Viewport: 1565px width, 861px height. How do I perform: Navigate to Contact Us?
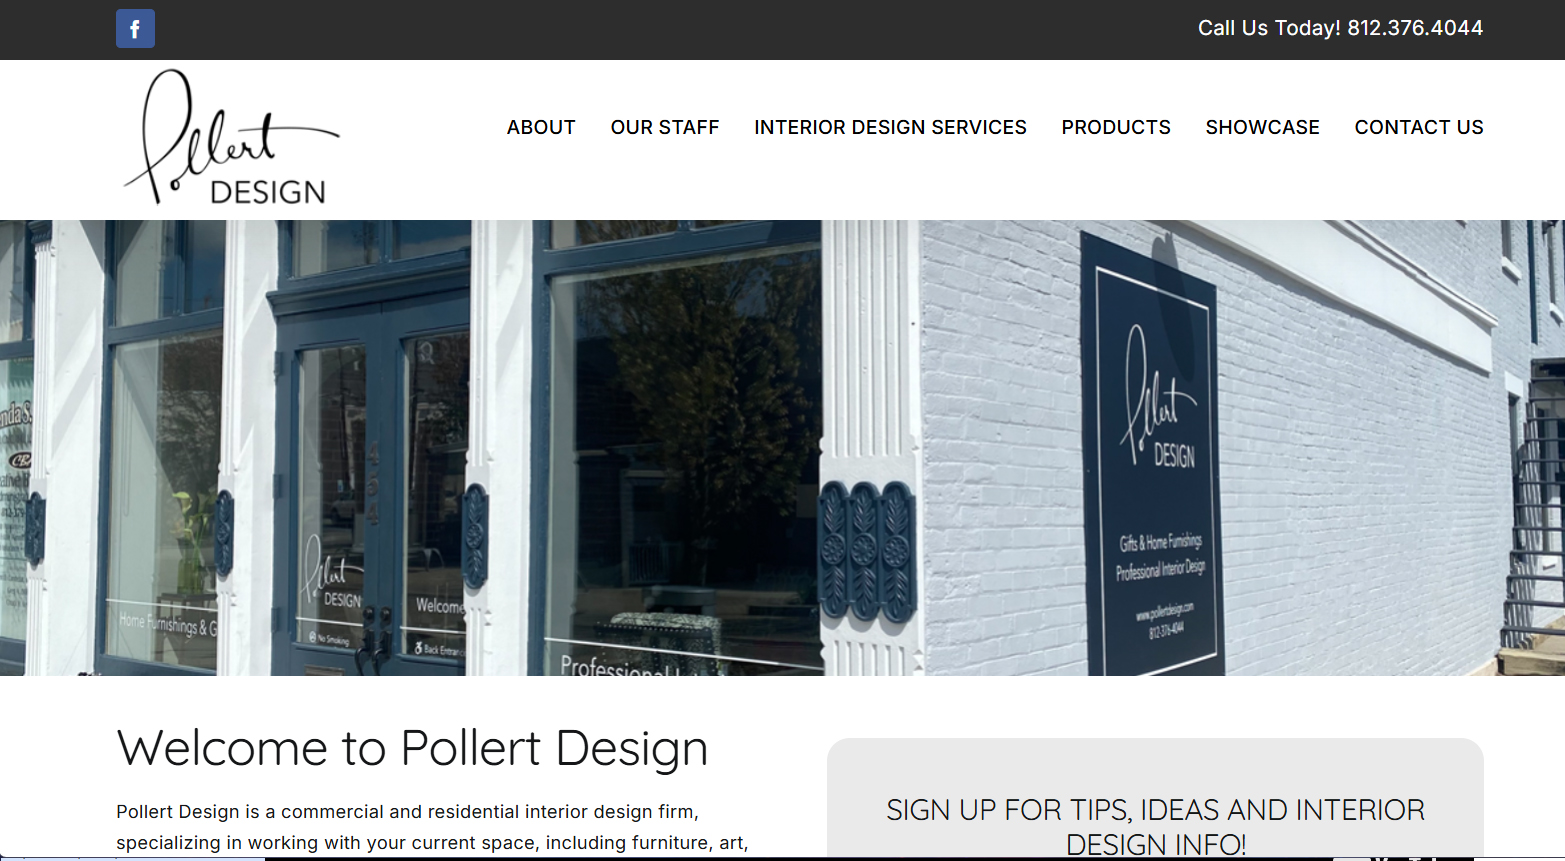1419,127
